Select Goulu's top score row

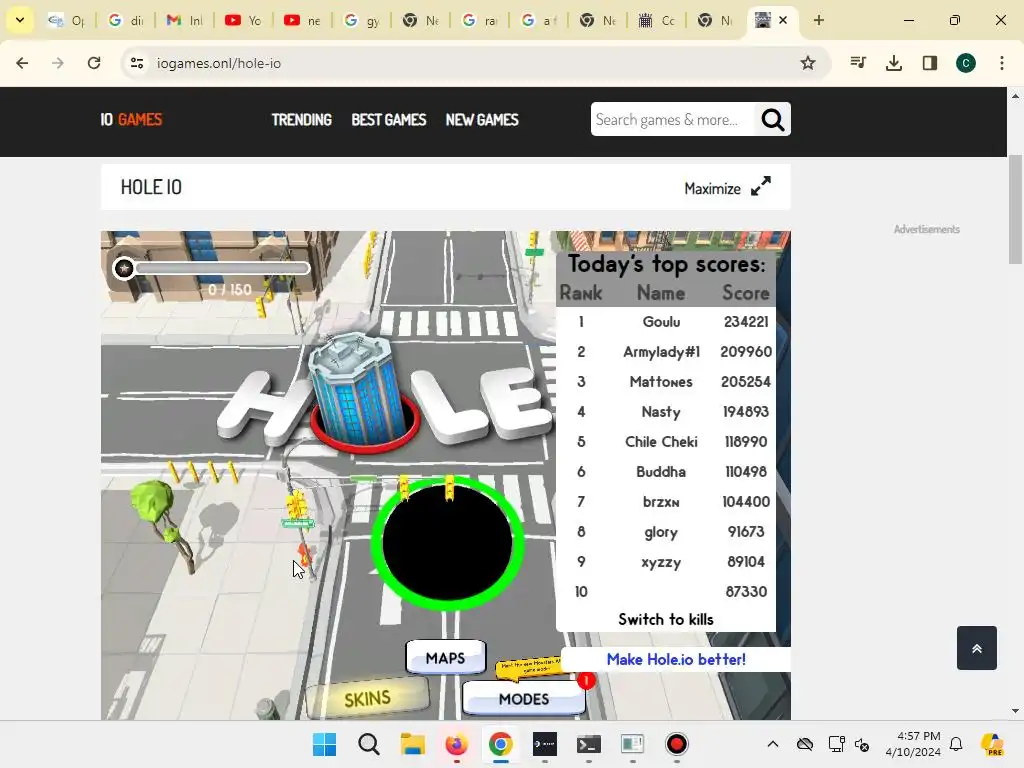[x=665, y=322]
